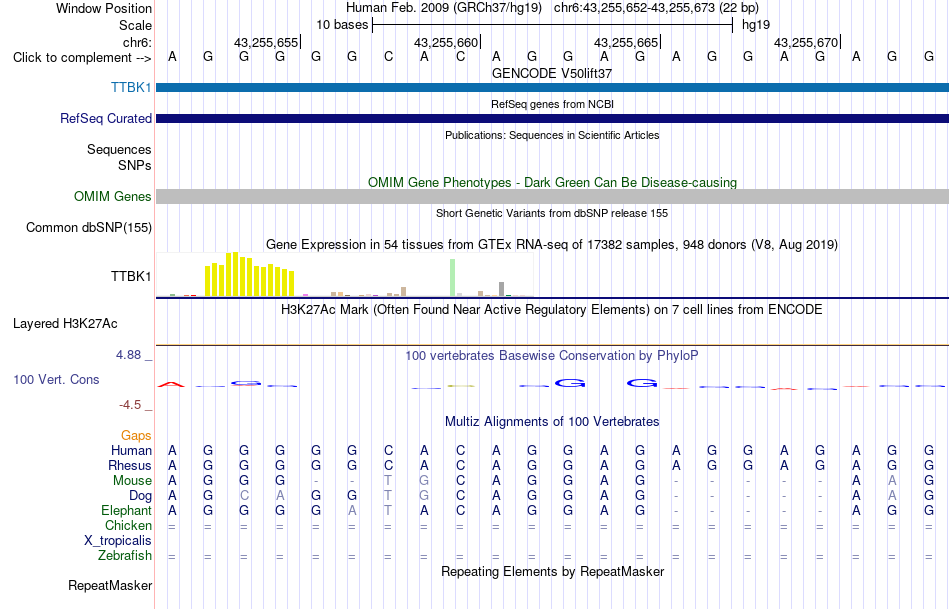Click the yellow brain tissue bars in GTEx chart
The height and width of the screenshot is (609, 950).
tap(250, 275)
